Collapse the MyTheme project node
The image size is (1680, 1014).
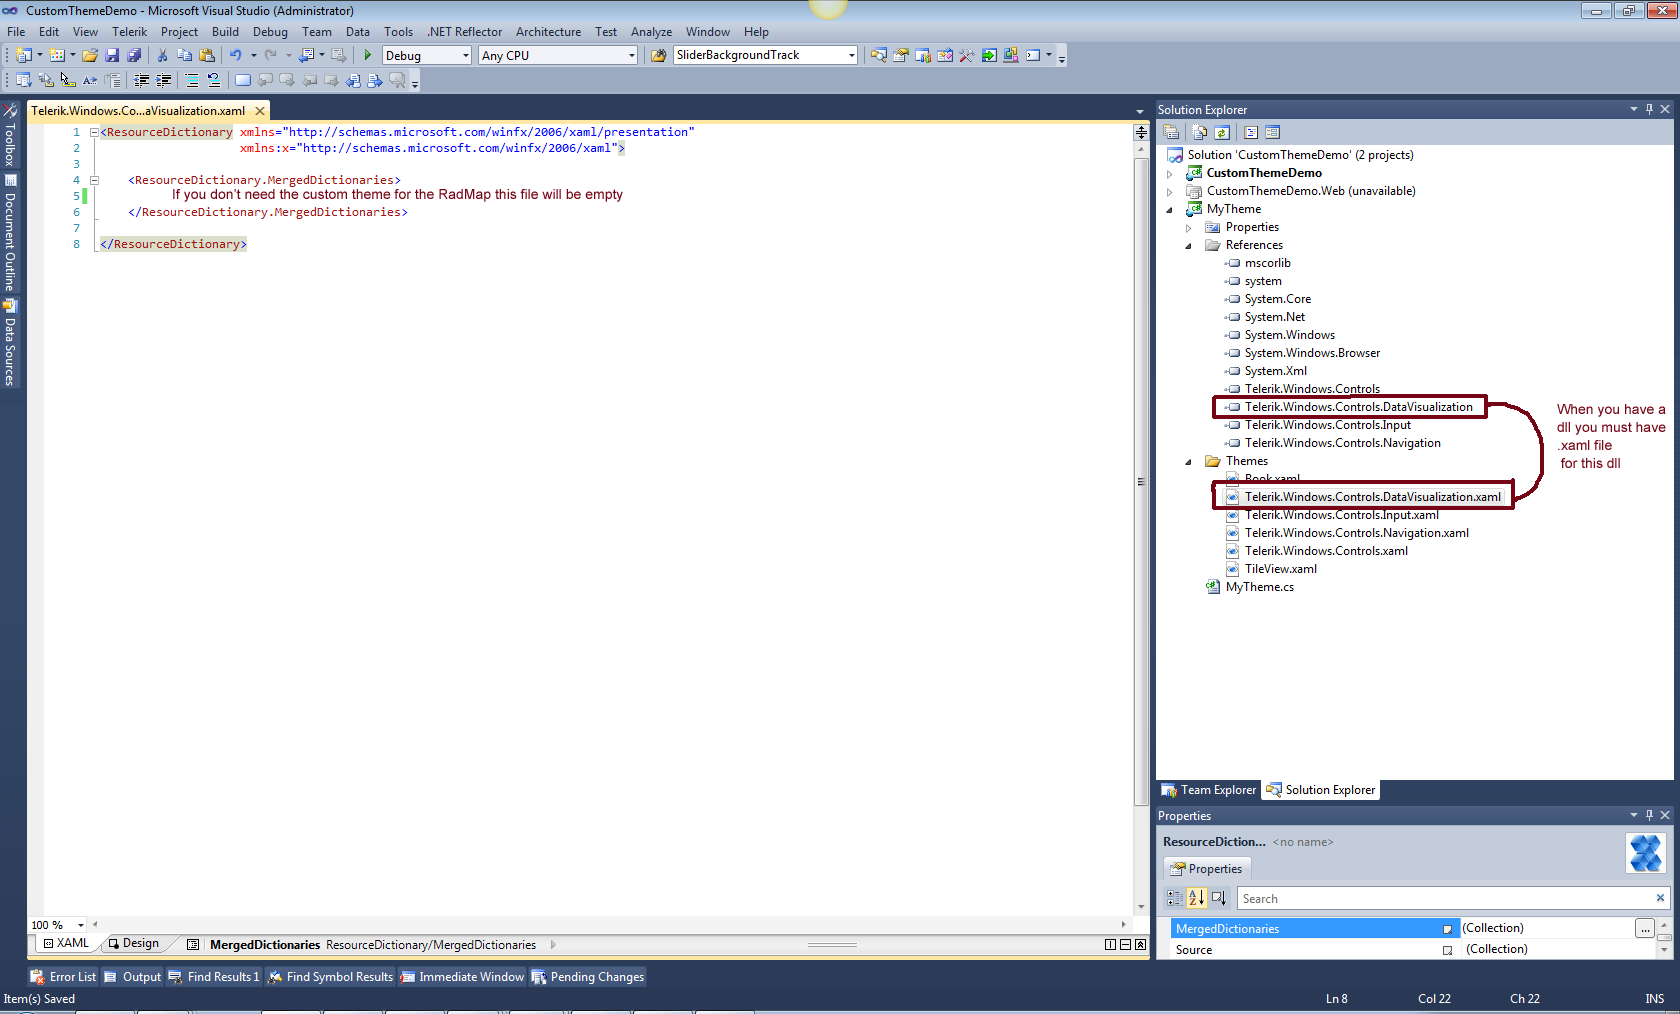coord(1170,210)
